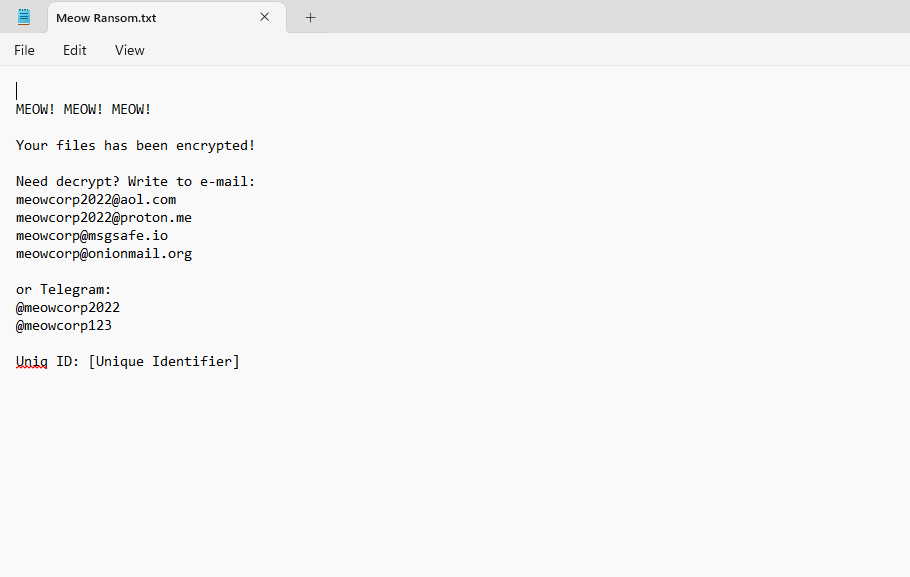
Task: Click the @meowcorp123 Telegram handle
Action: 64,325
